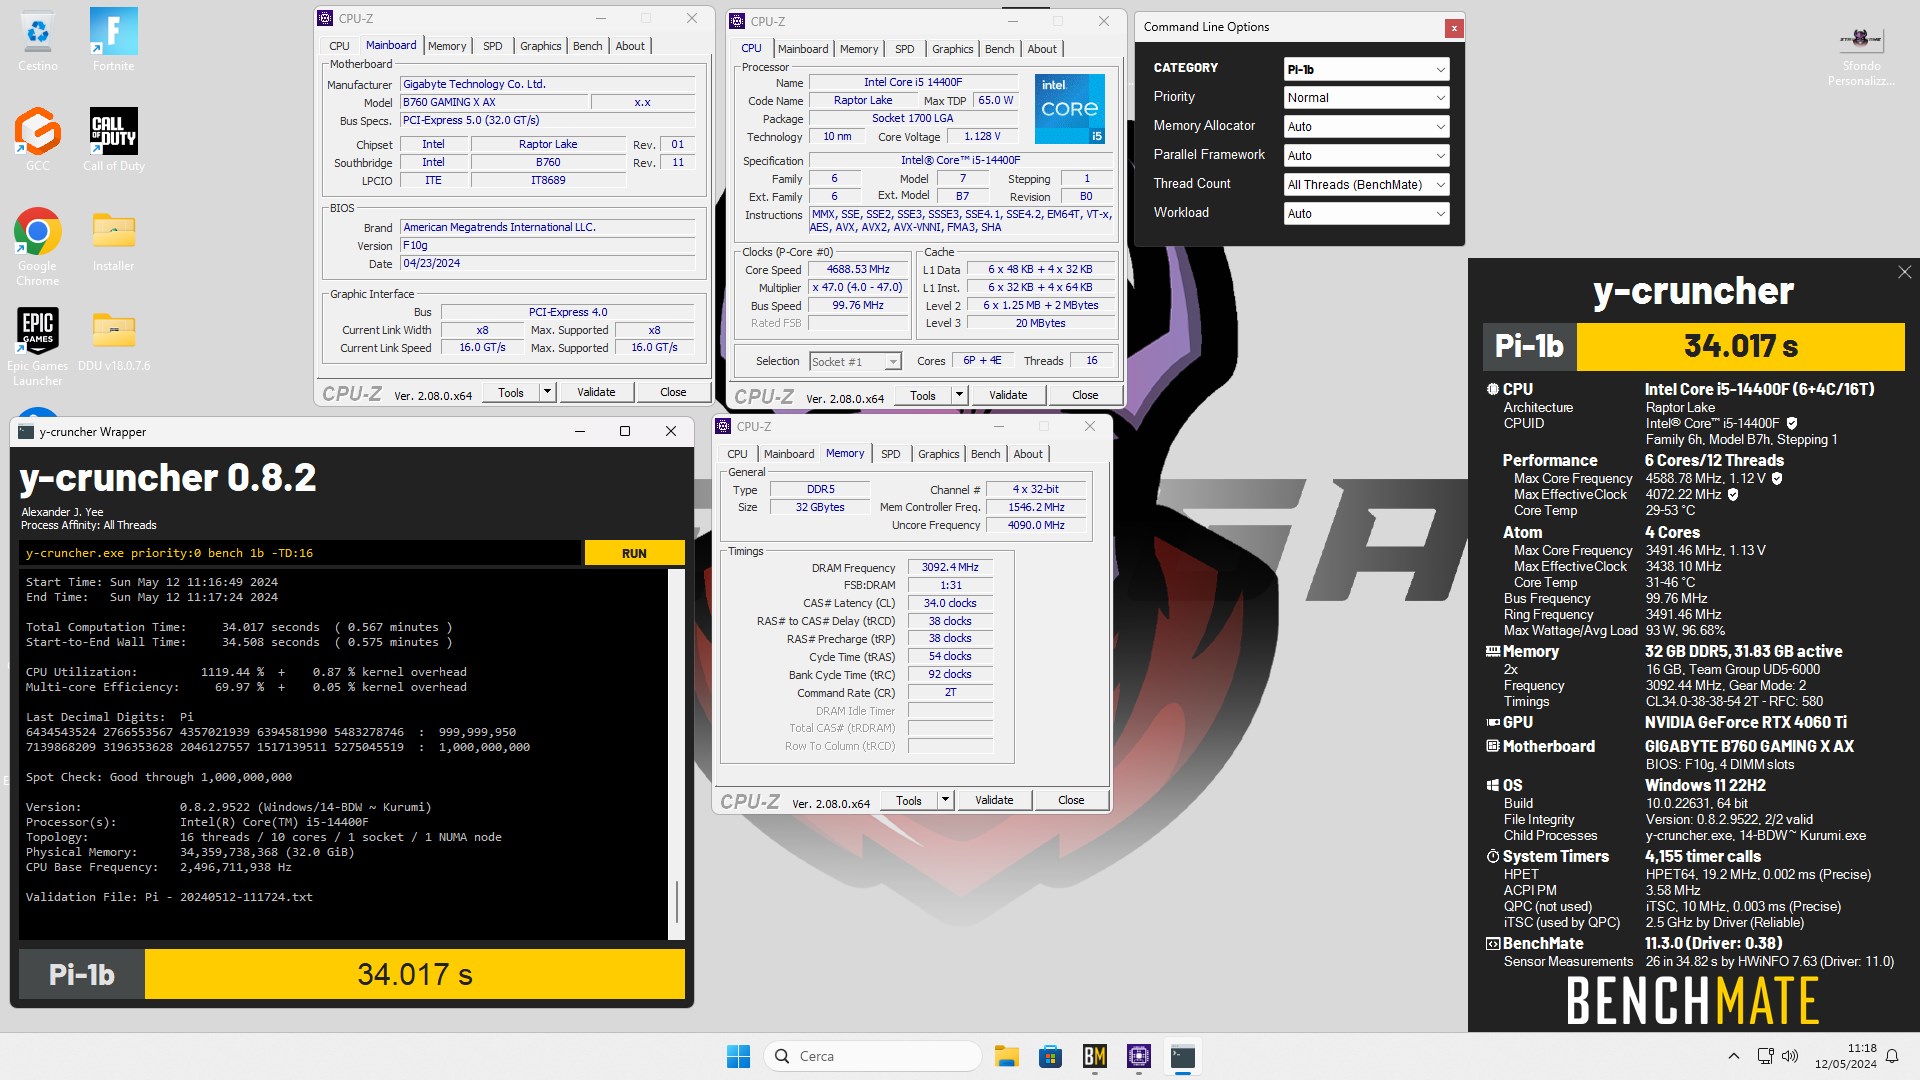This screenshot has width=1920, height=1080.
Task: Switch to y-cruncher console taskbar icon
Action: pos(1182,1056)
